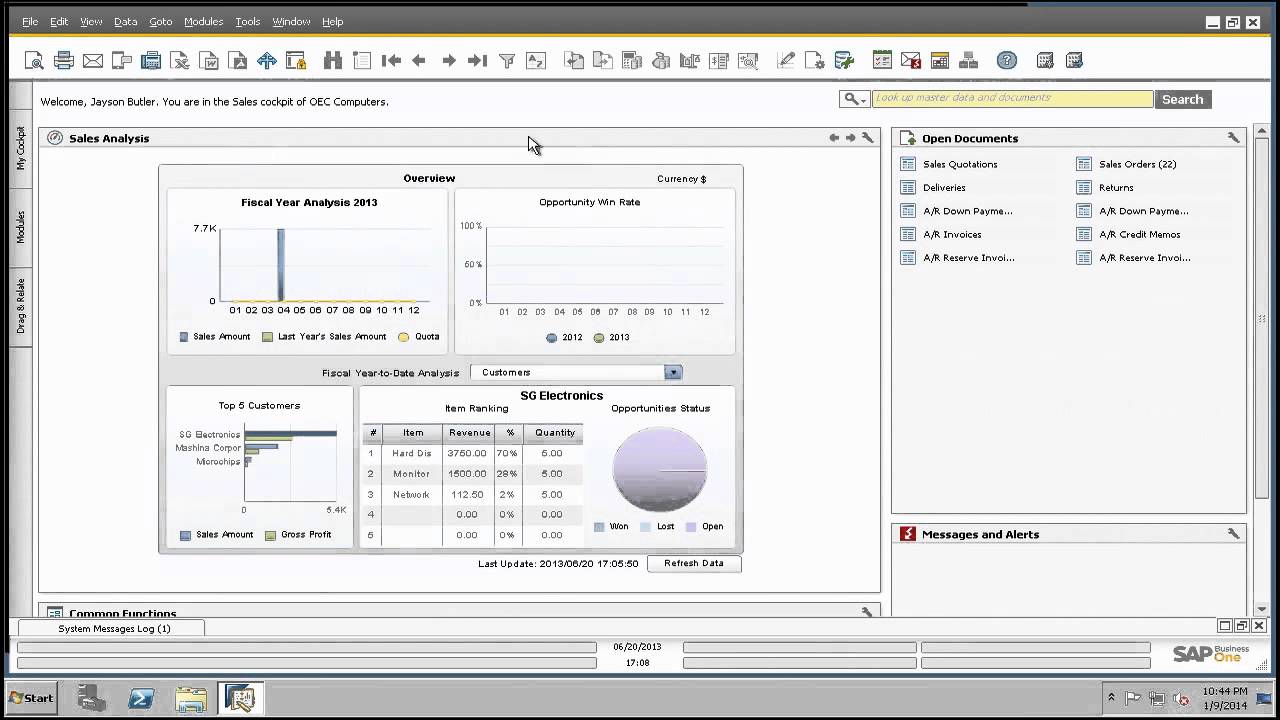Export to Excel via the toolbar icon

tap(180, 61)
